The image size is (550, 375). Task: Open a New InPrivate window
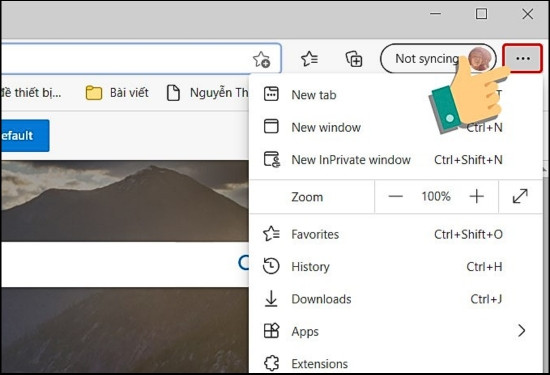click(396, 160)
